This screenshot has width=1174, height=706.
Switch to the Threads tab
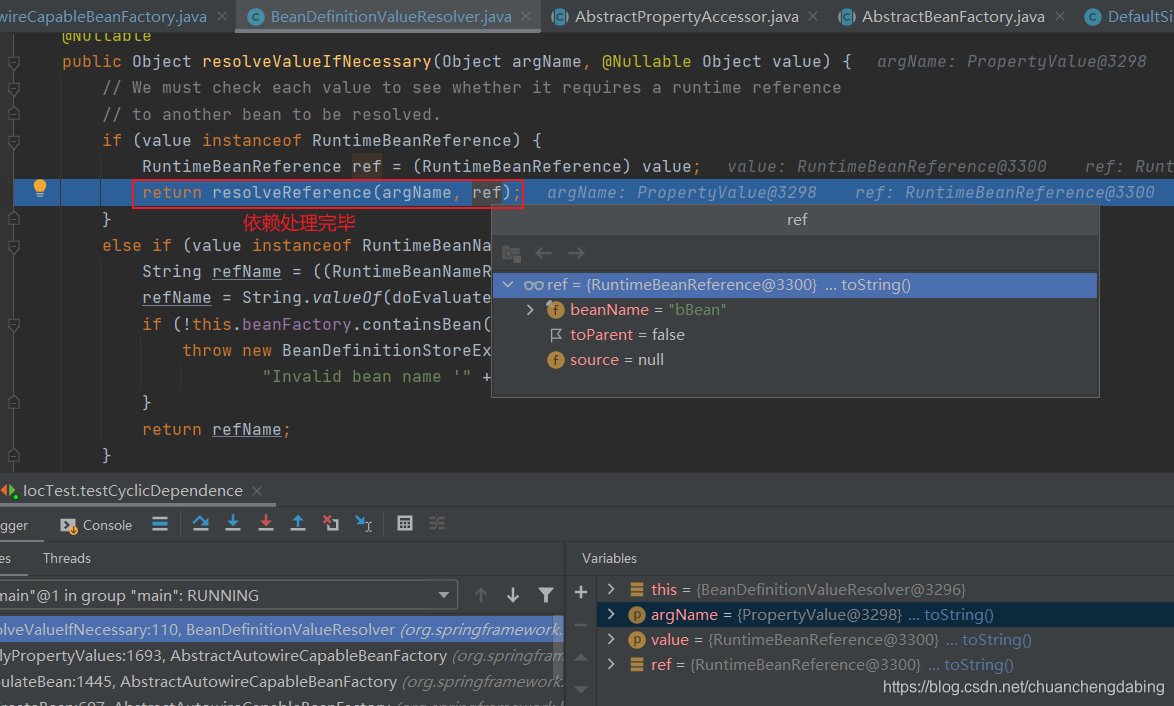tap(67, 559)
